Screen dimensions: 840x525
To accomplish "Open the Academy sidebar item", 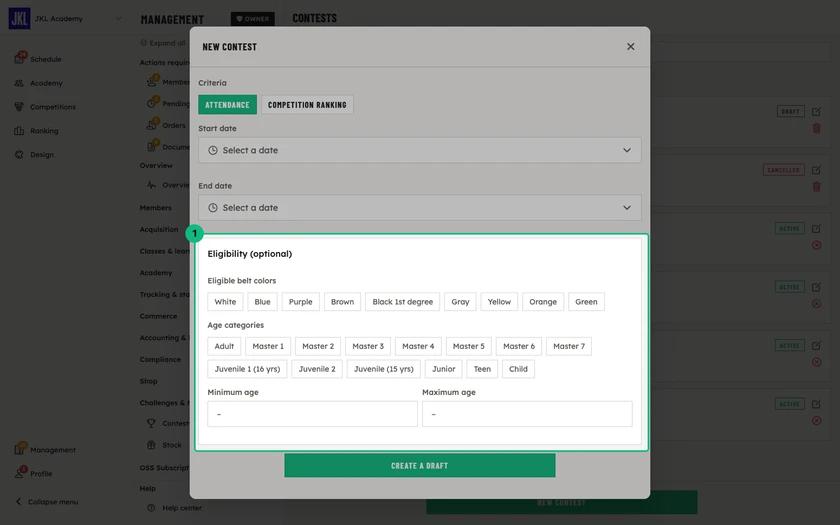I will coord(46,83).
